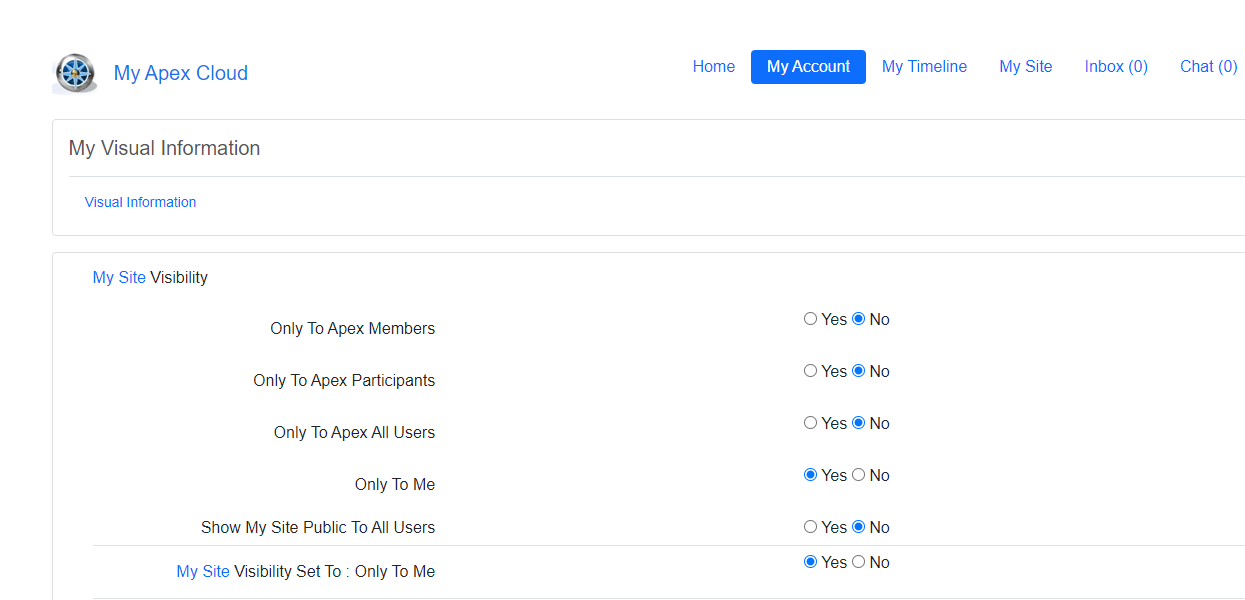Set Only To Apex All Users to Yes
Viewport: 1245px width, 600px height.
(x=810, y=423)
